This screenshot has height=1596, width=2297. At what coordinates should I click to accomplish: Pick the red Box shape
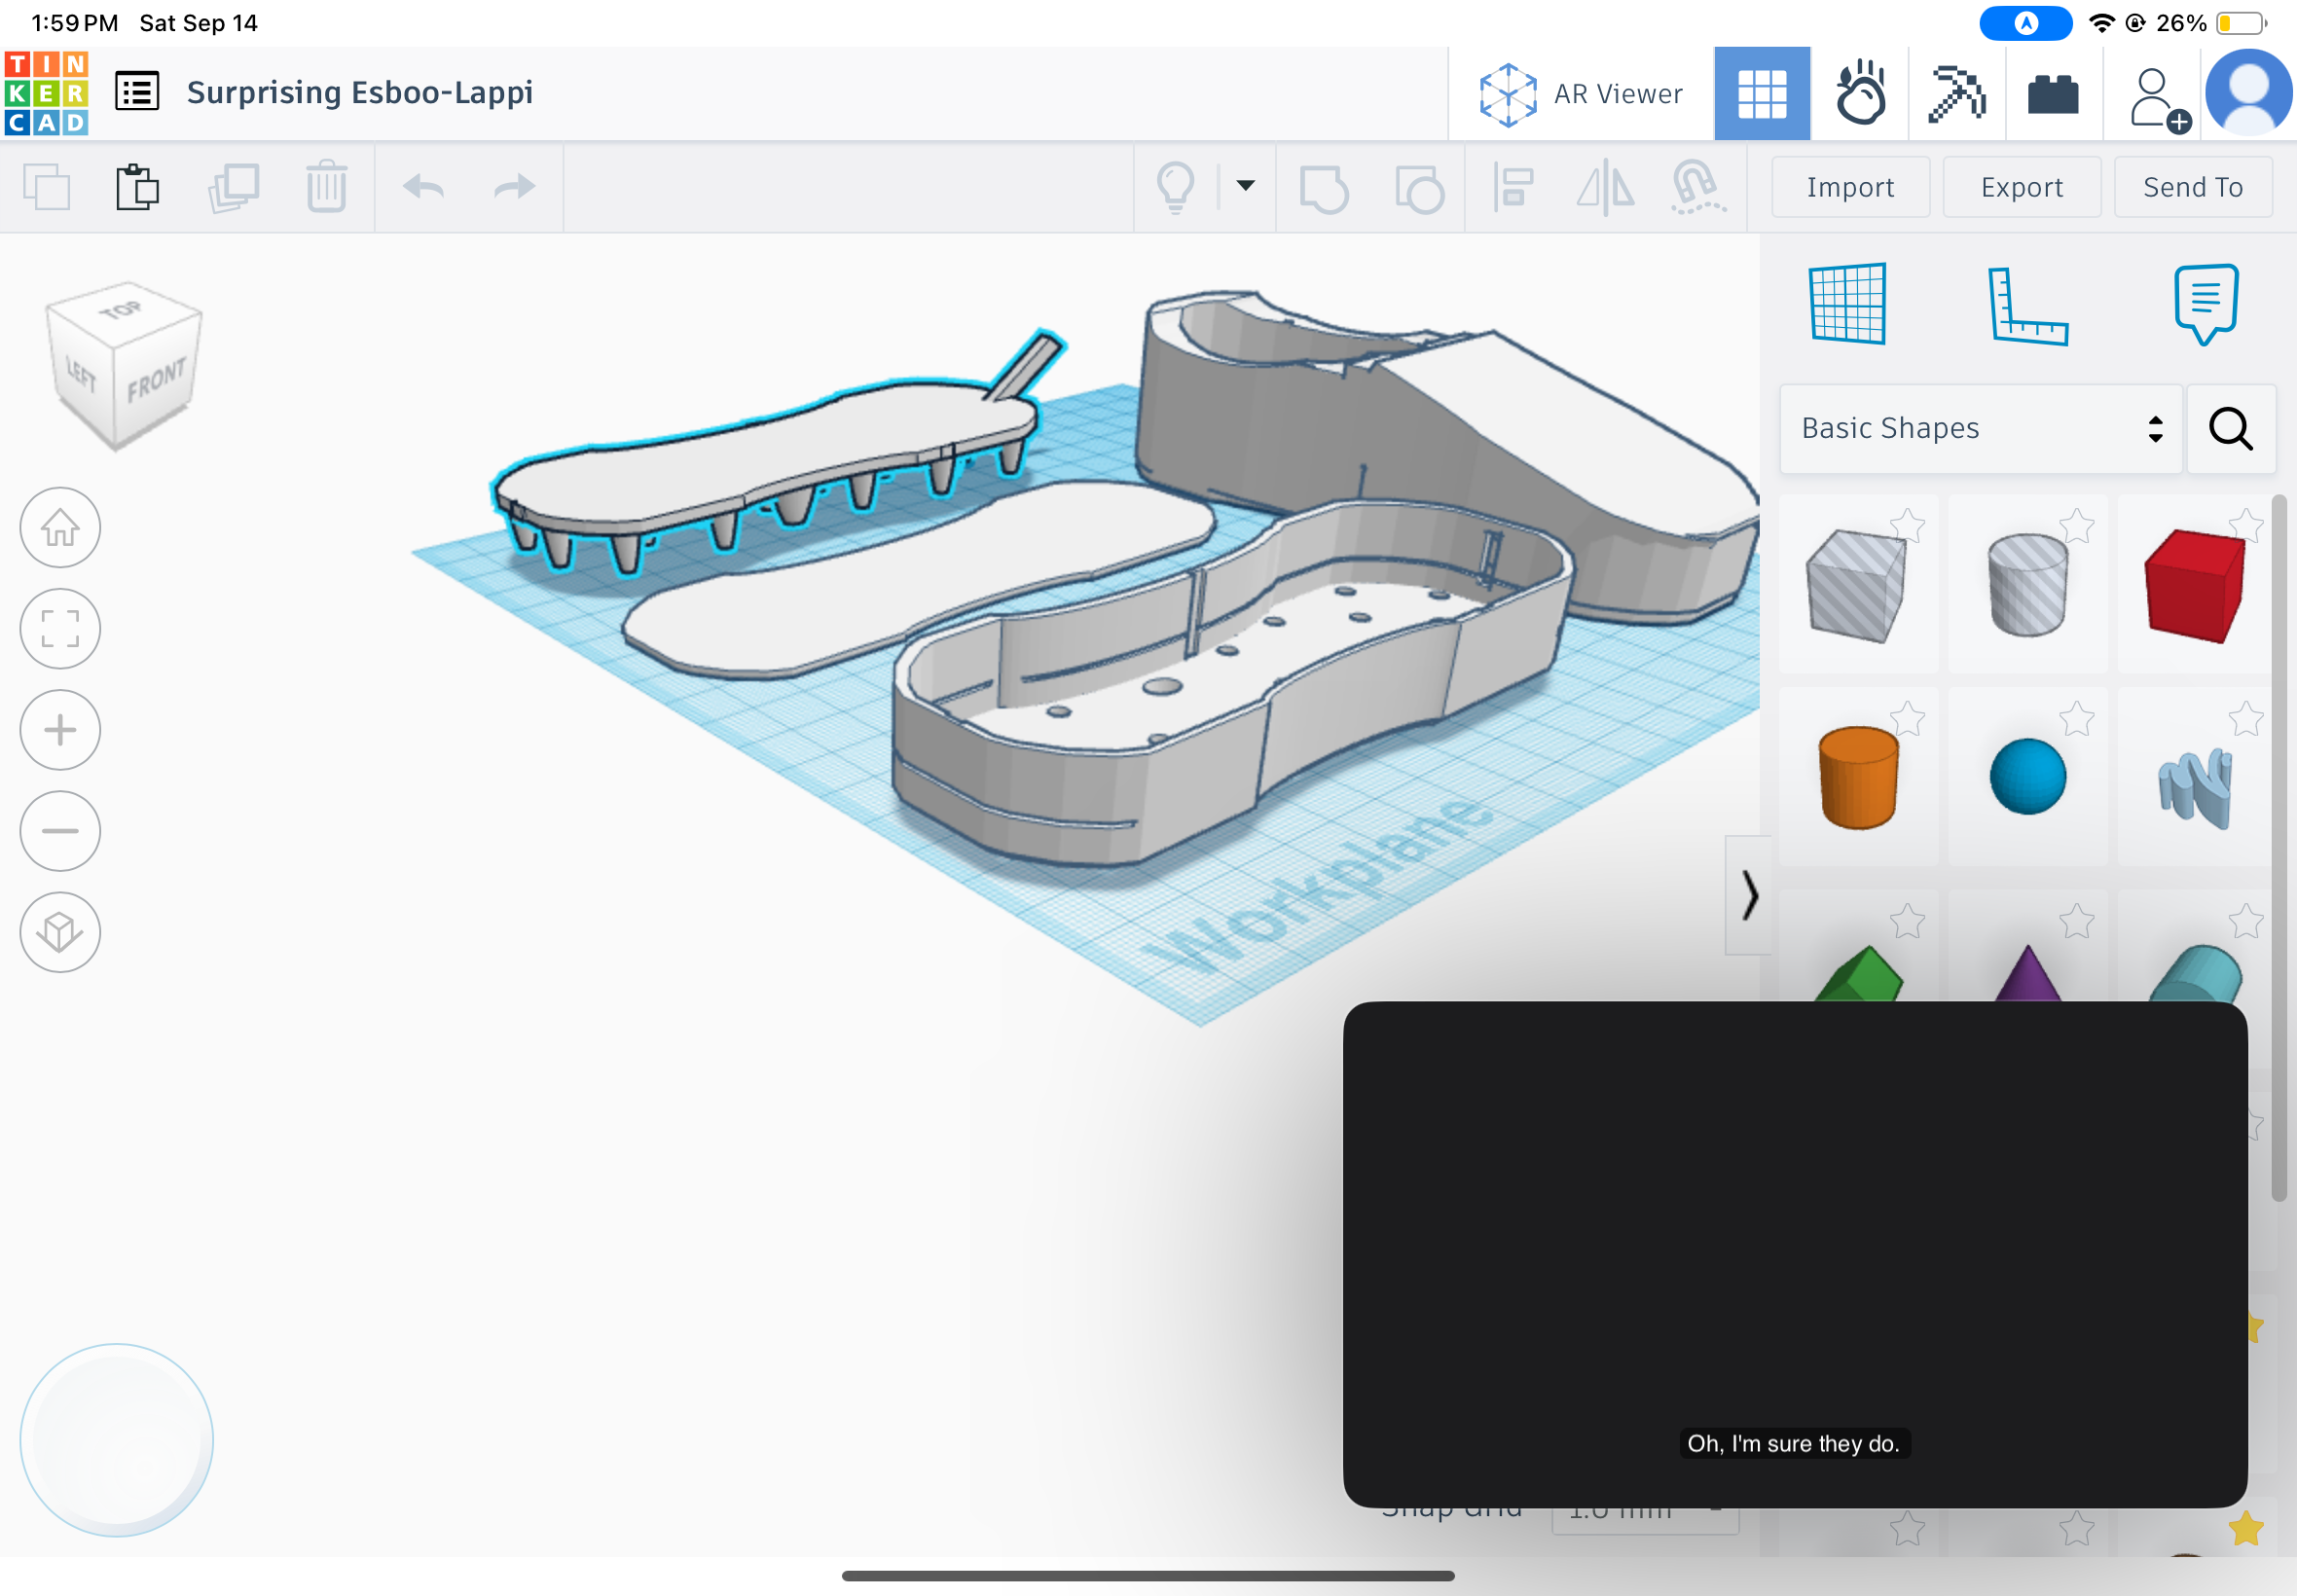(x=2193, y=586)
